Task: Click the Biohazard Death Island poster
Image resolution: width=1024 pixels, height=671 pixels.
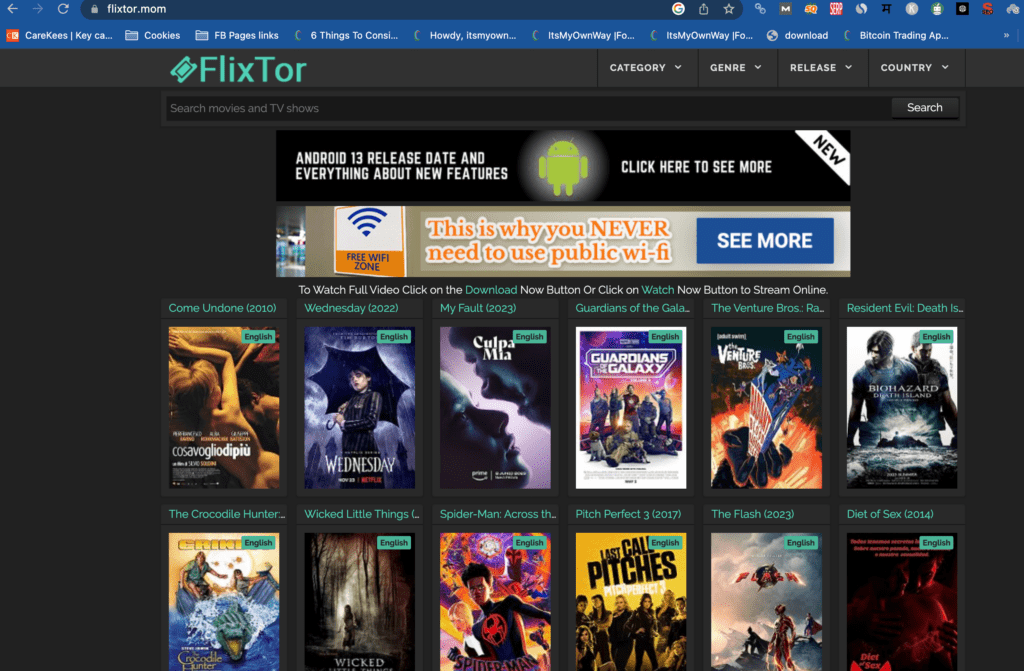Action: point(902,408)
